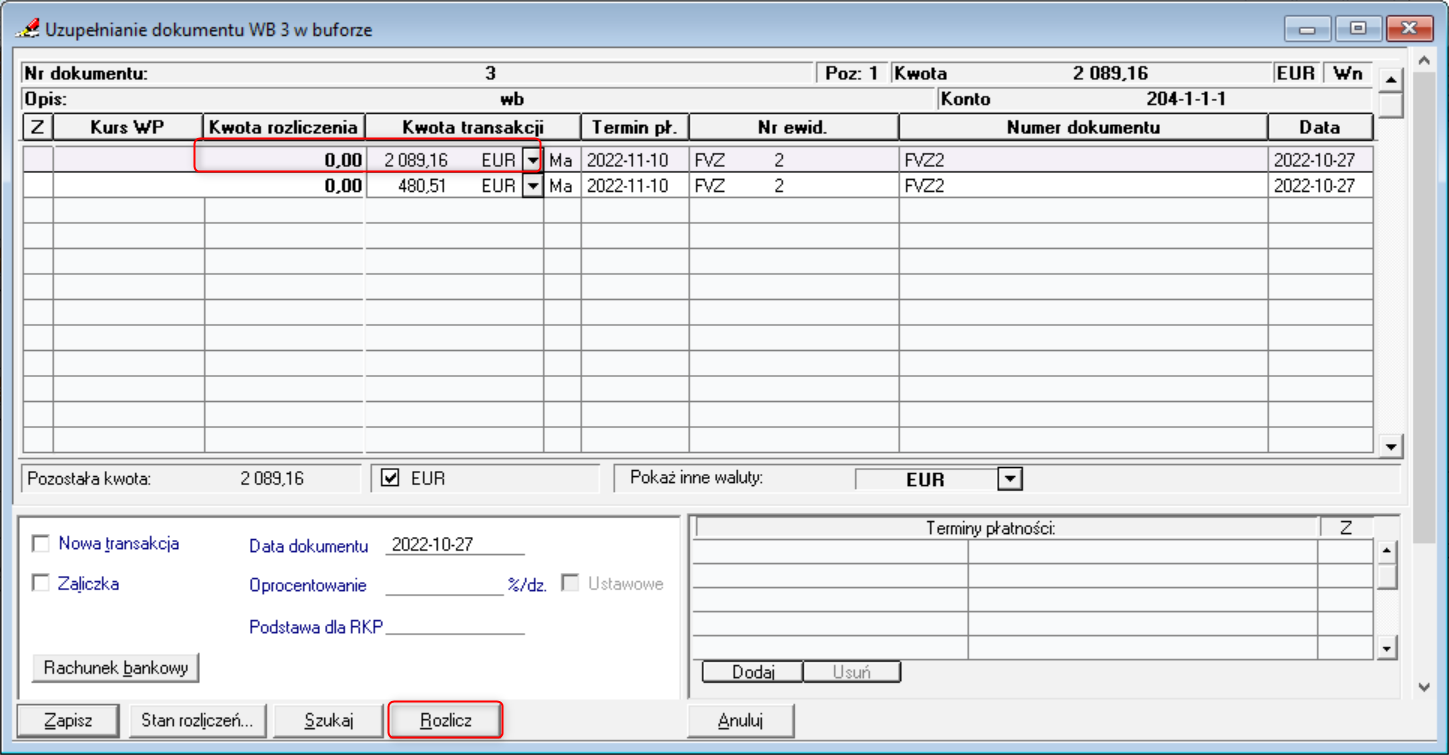Click down arrow of main table scrollbar

(1390, 445)
